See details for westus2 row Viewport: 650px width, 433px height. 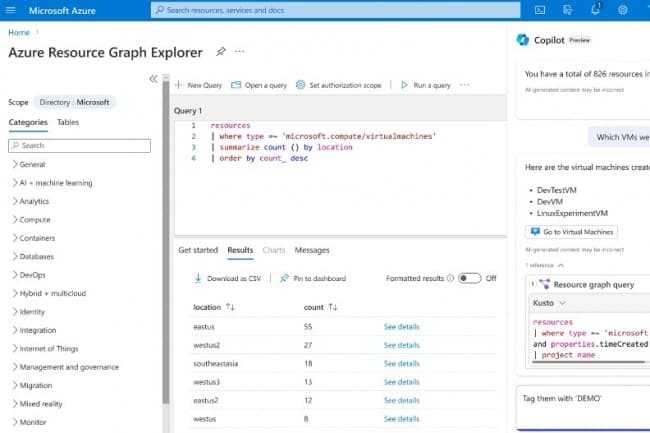pos(401,345)
